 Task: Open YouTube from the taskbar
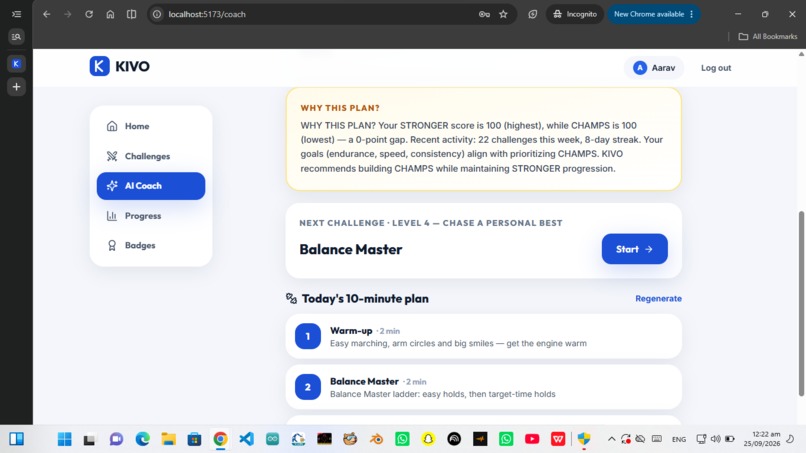pyautogui.click(x=532, y=439)
